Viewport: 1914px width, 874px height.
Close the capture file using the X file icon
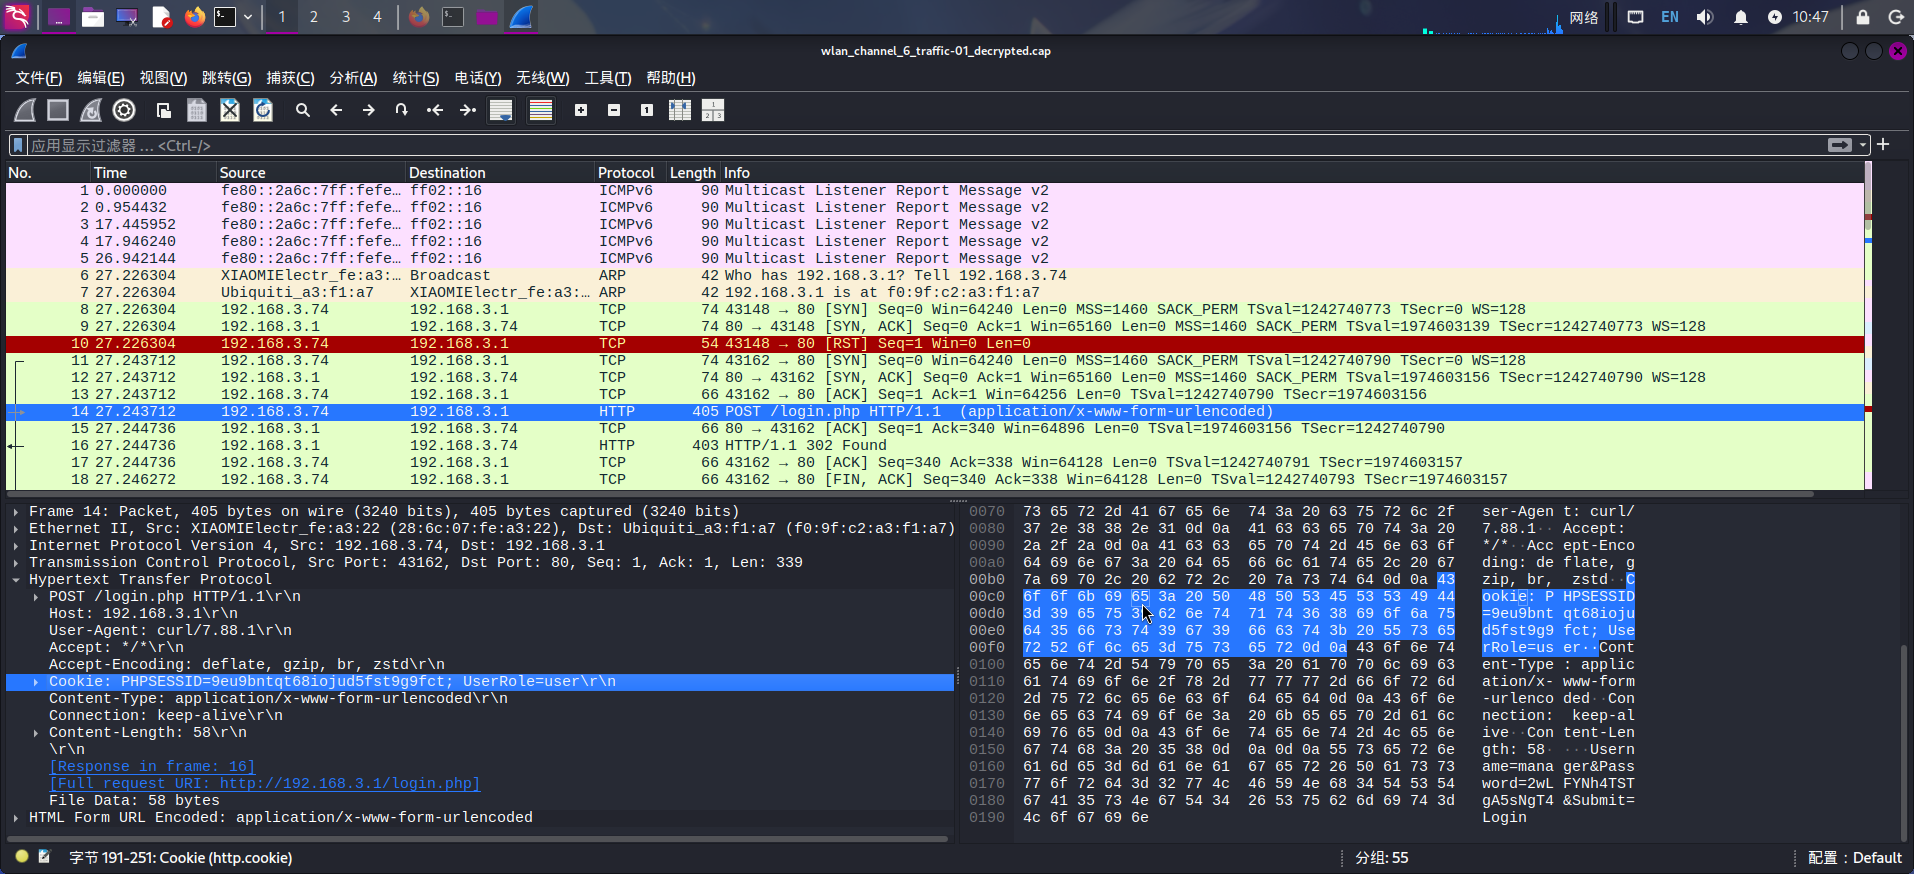[x=230, y=110]
